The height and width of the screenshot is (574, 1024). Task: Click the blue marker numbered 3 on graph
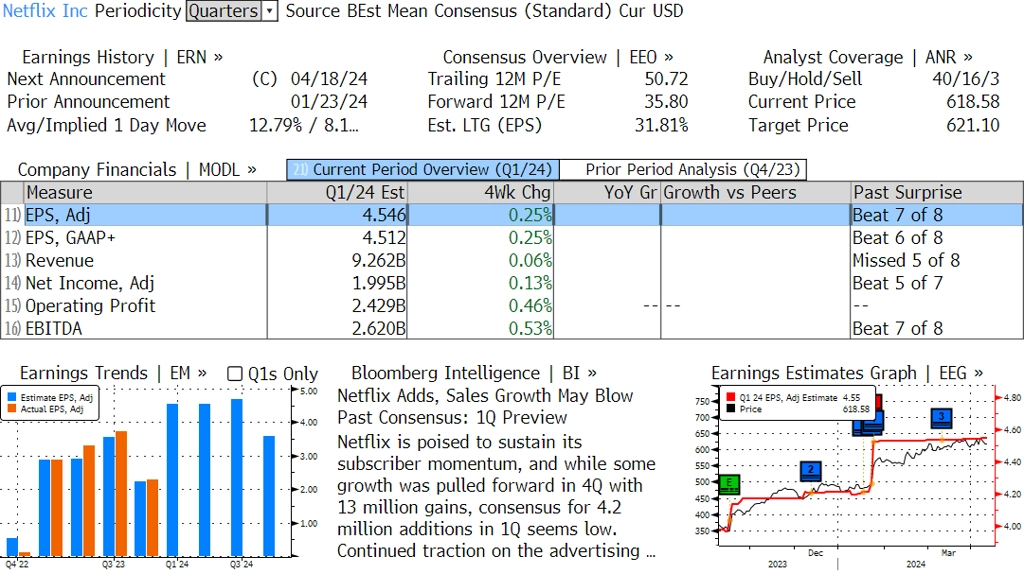(x=941, y=417)
